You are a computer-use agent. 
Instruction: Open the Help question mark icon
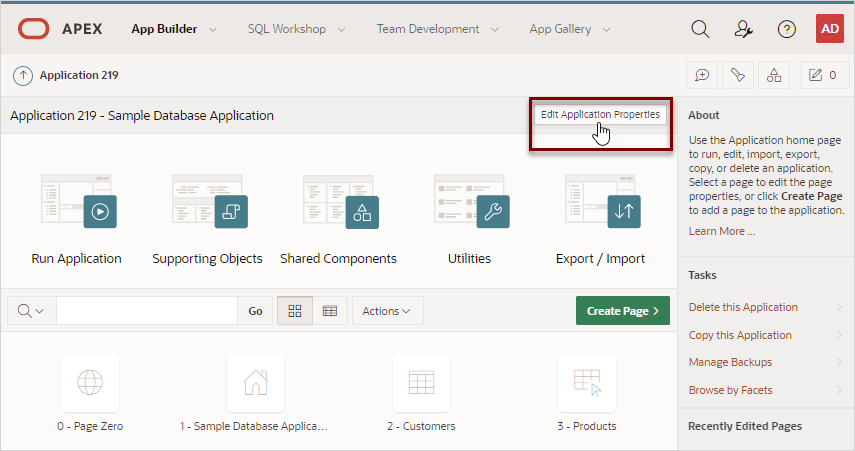pyautogui.click(x=786, y=29)
